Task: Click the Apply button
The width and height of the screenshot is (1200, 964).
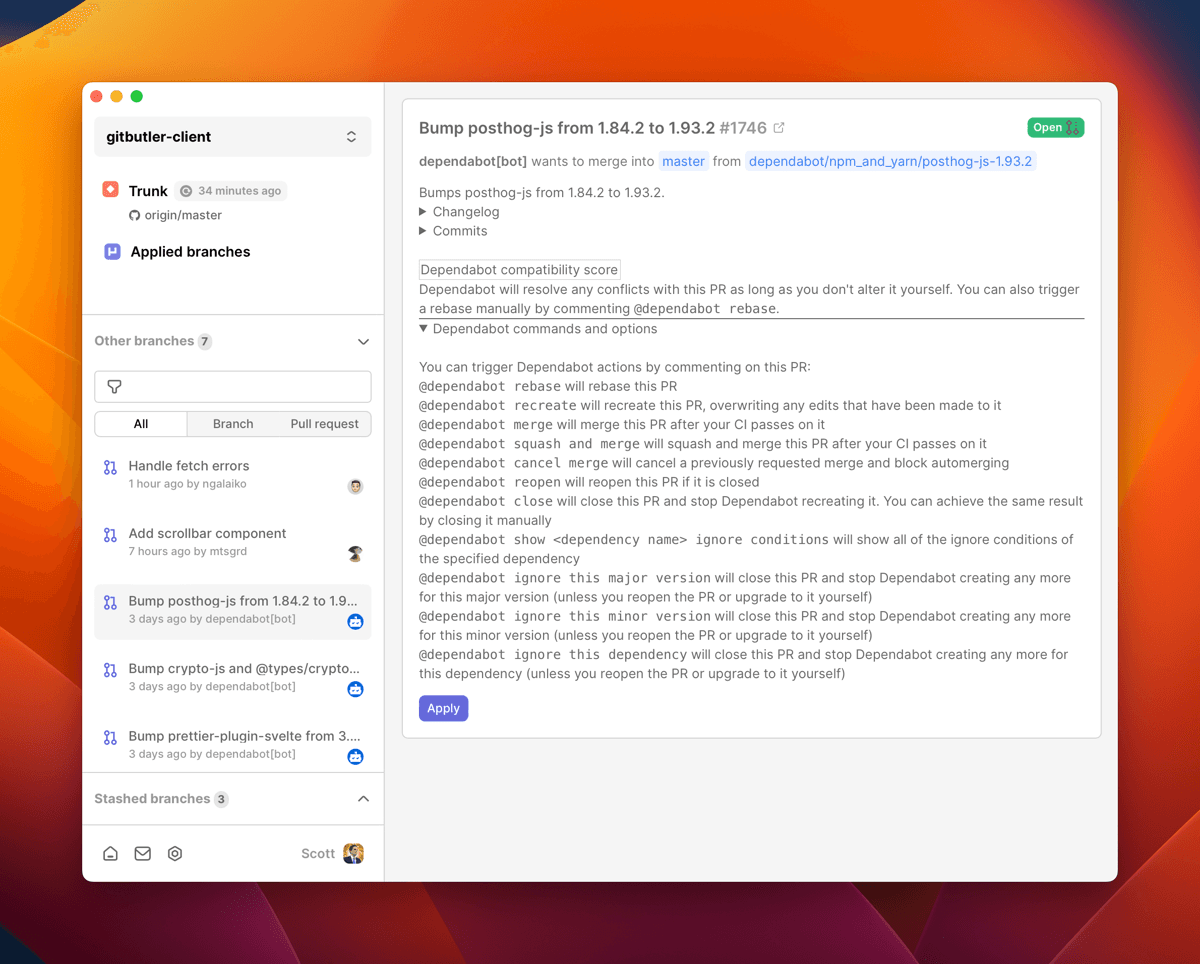Action: coord(443,708)
